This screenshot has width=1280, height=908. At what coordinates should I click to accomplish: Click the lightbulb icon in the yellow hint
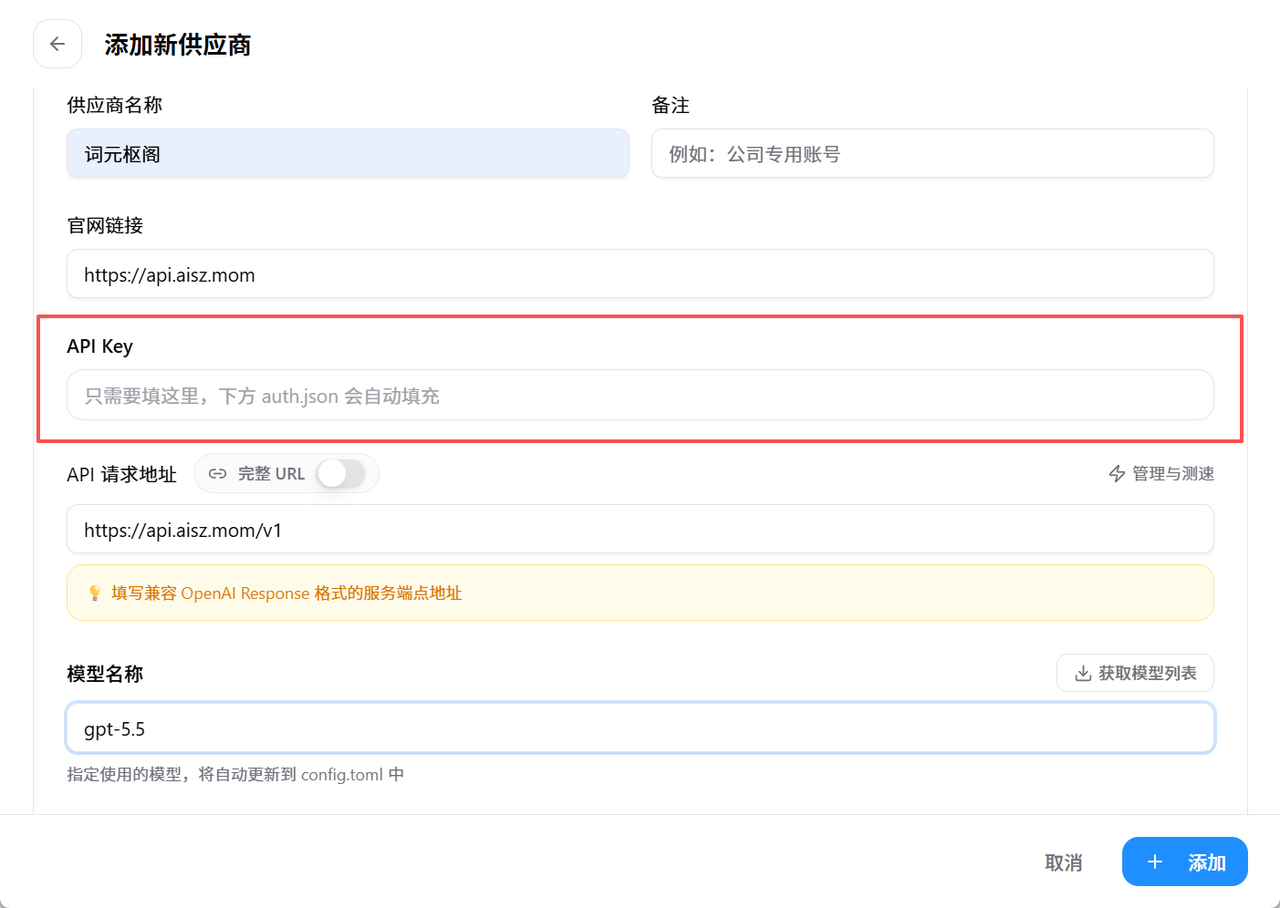tap(95, 593)
